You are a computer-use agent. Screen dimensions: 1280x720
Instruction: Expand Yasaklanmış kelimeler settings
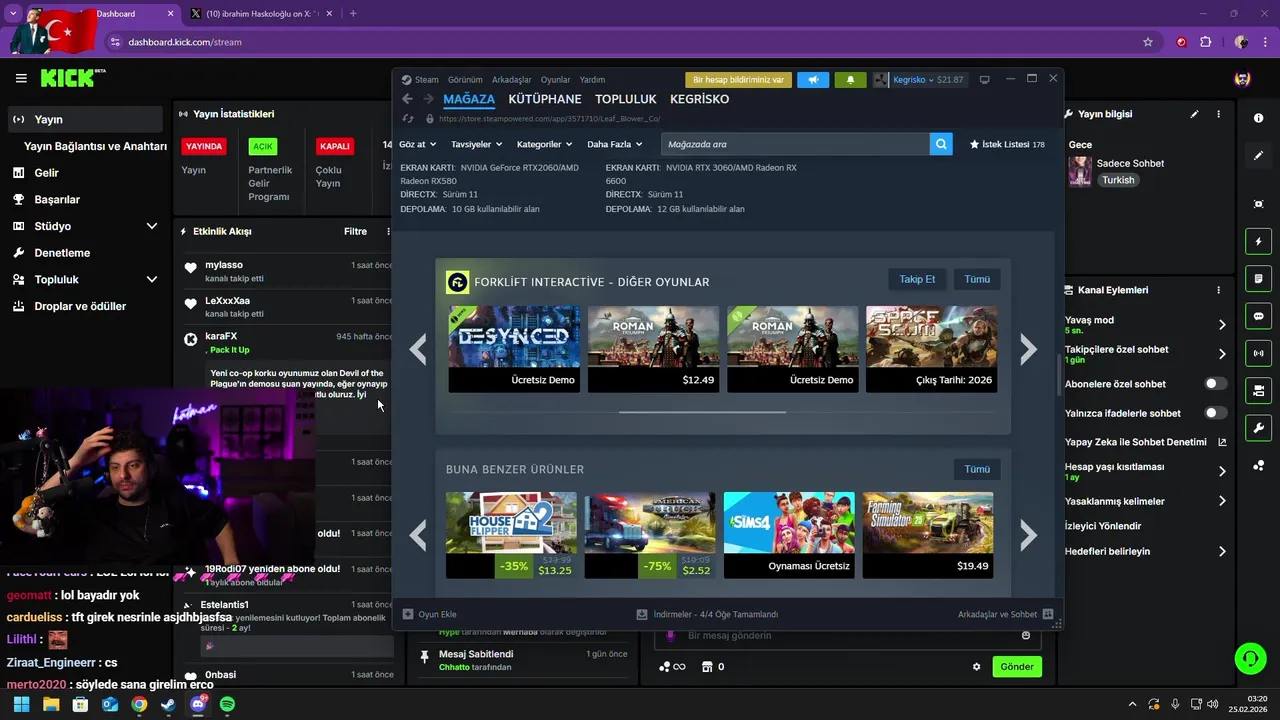pos(1222,501)
